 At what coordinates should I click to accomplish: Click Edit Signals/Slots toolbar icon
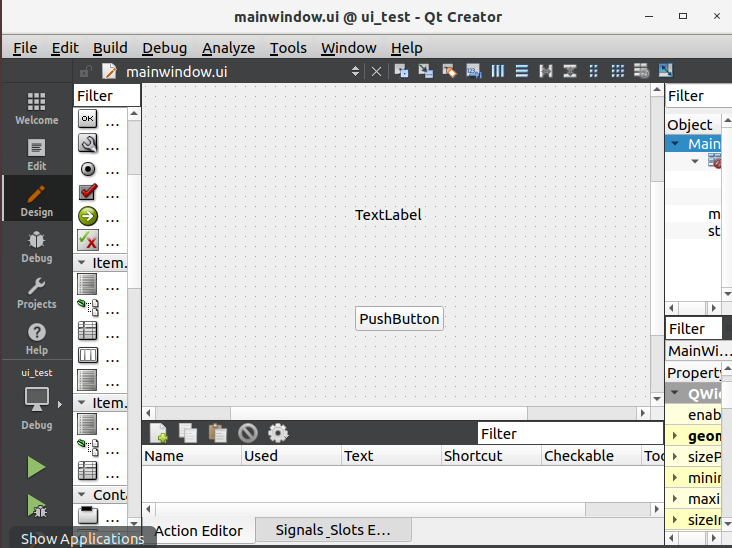coord(425,71)
